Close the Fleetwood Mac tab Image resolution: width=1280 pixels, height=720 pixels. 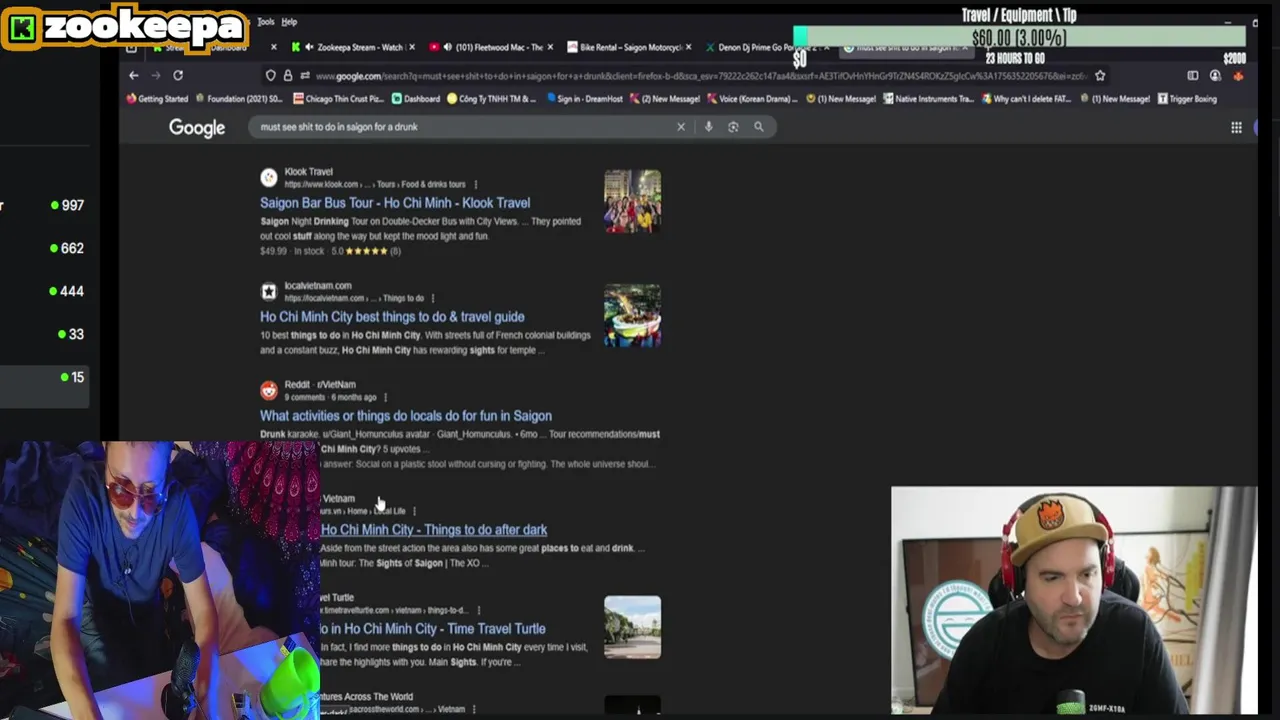tap(552, 47)
